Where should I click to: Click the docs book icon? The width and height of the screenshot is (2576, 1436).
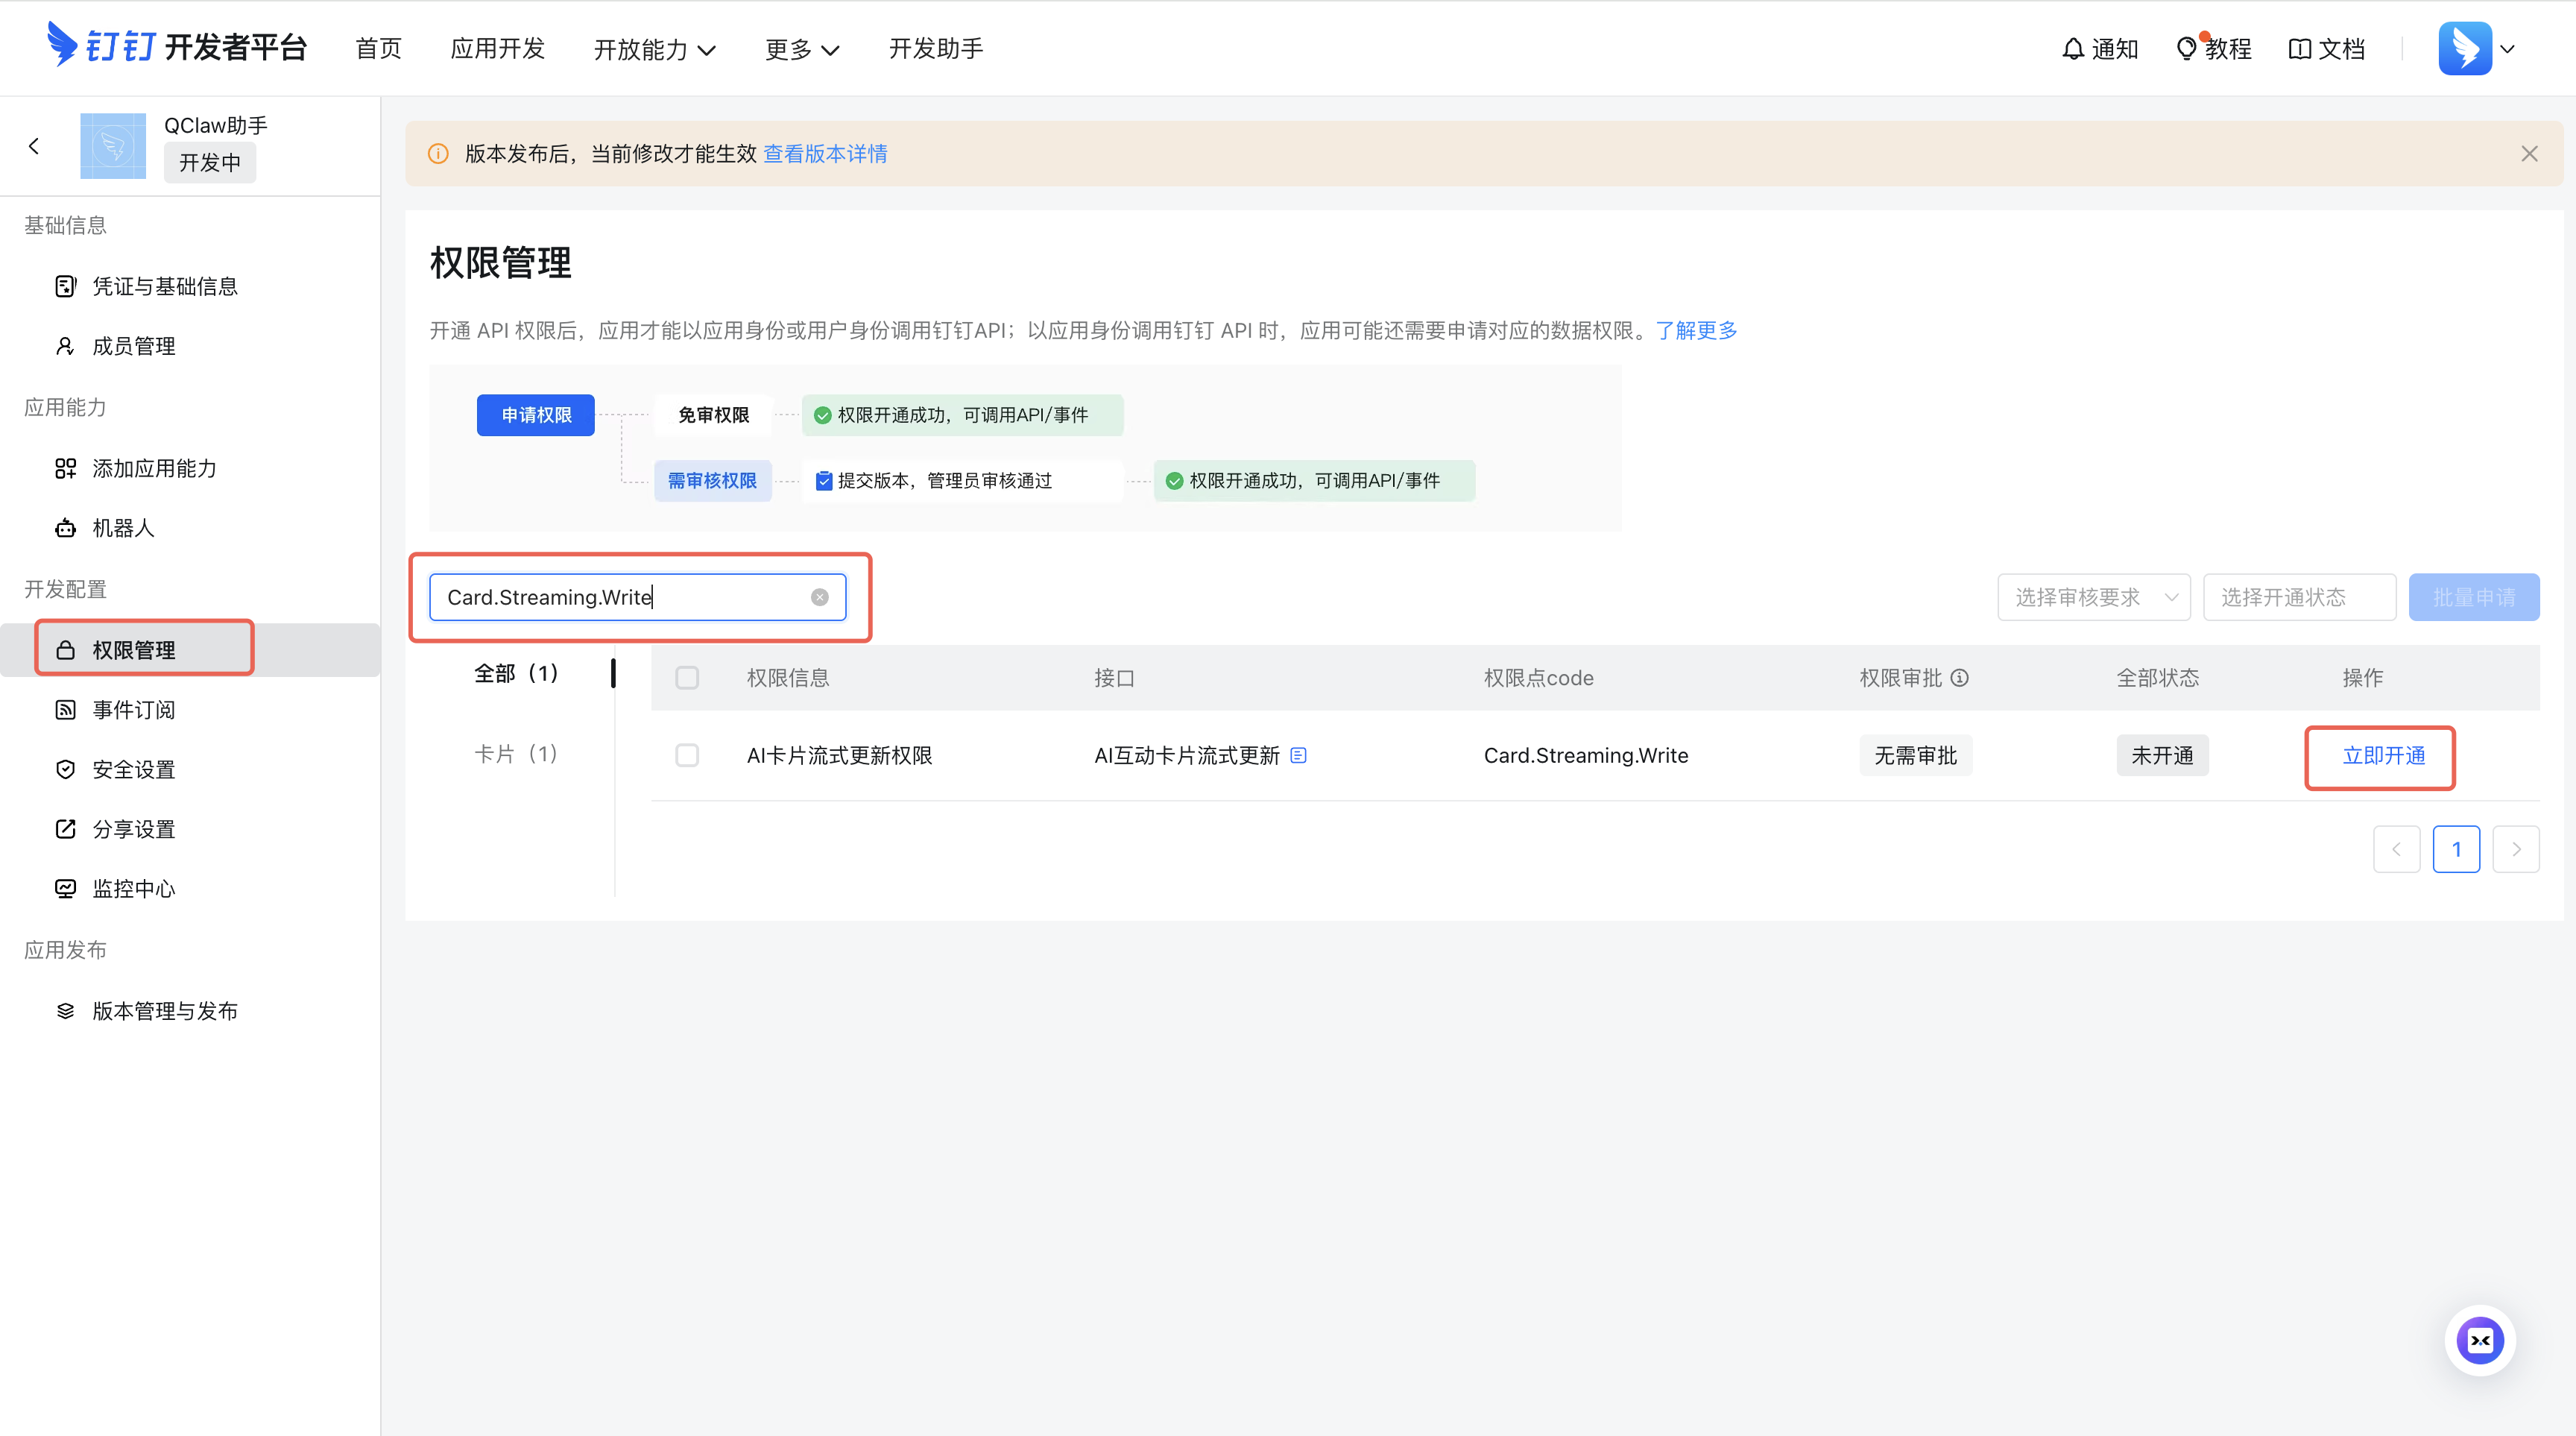point(2299,48)
